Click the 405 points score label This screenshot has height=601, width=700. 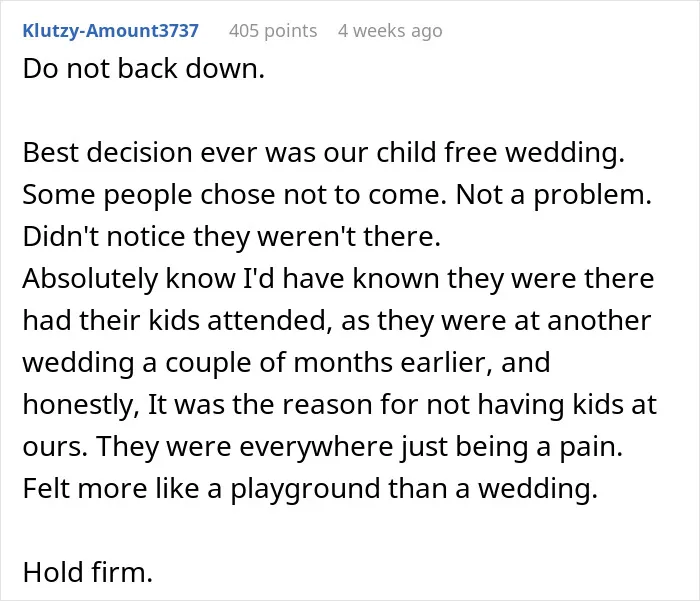pos(273,31)
